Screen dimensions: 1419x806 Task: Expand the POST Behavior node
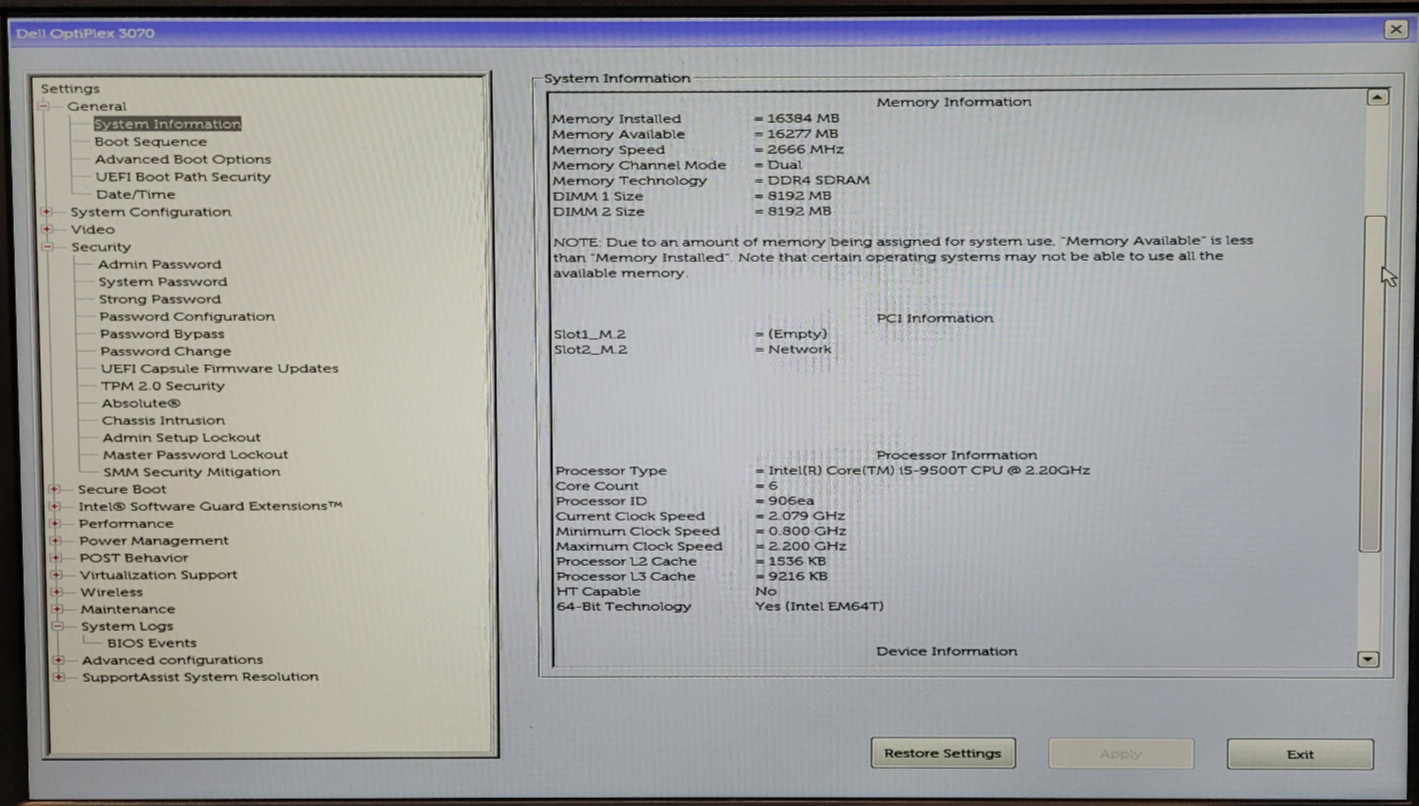click(x=57, y=558)
